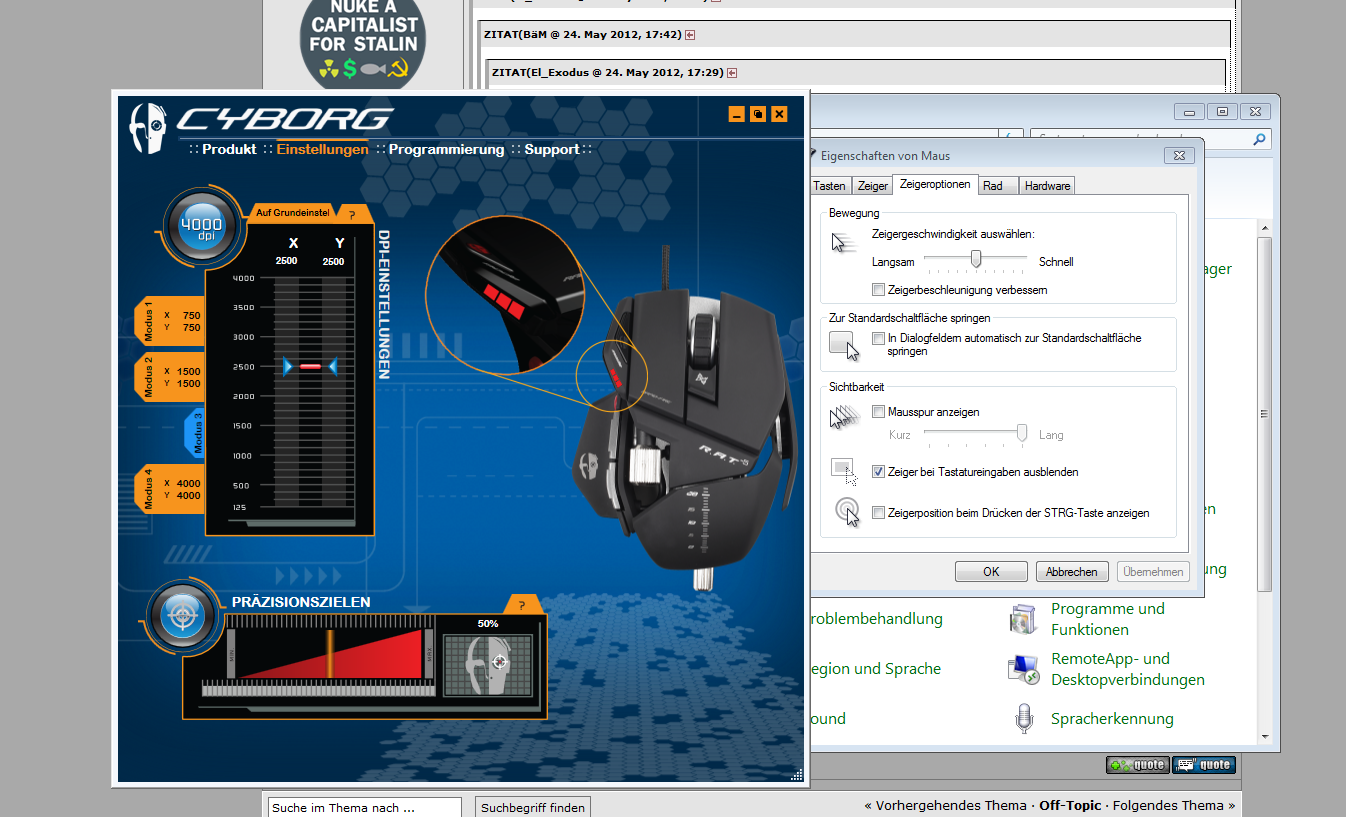Click the Auf Grundeinstel reset button

[291, 213]
